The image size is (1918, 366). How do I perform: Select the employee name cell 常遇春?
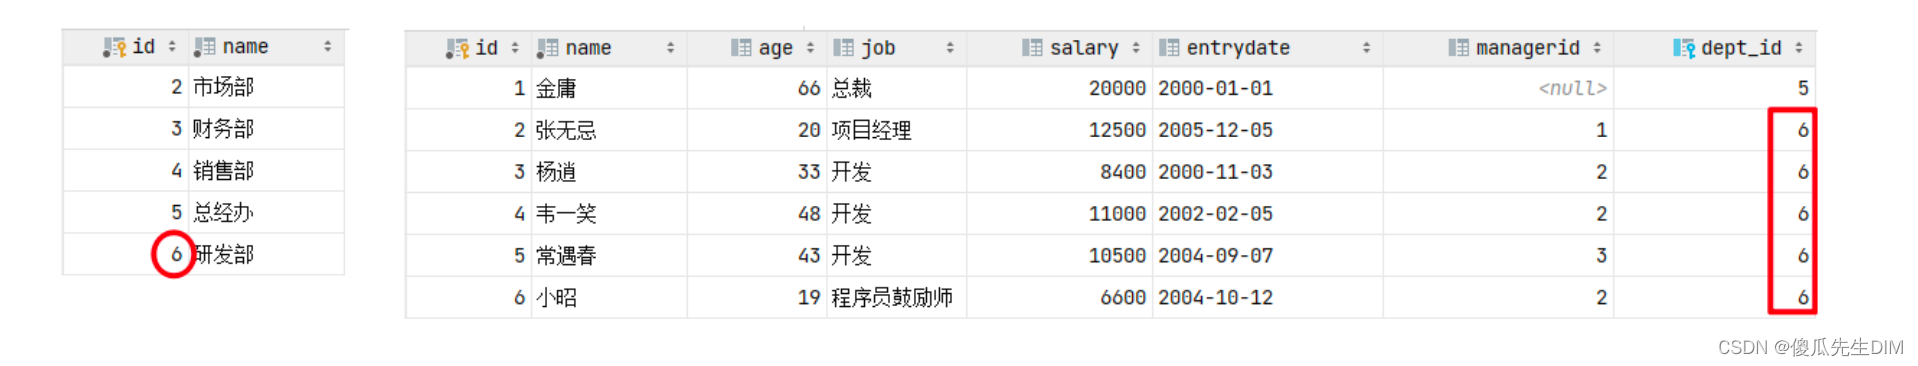609,256
